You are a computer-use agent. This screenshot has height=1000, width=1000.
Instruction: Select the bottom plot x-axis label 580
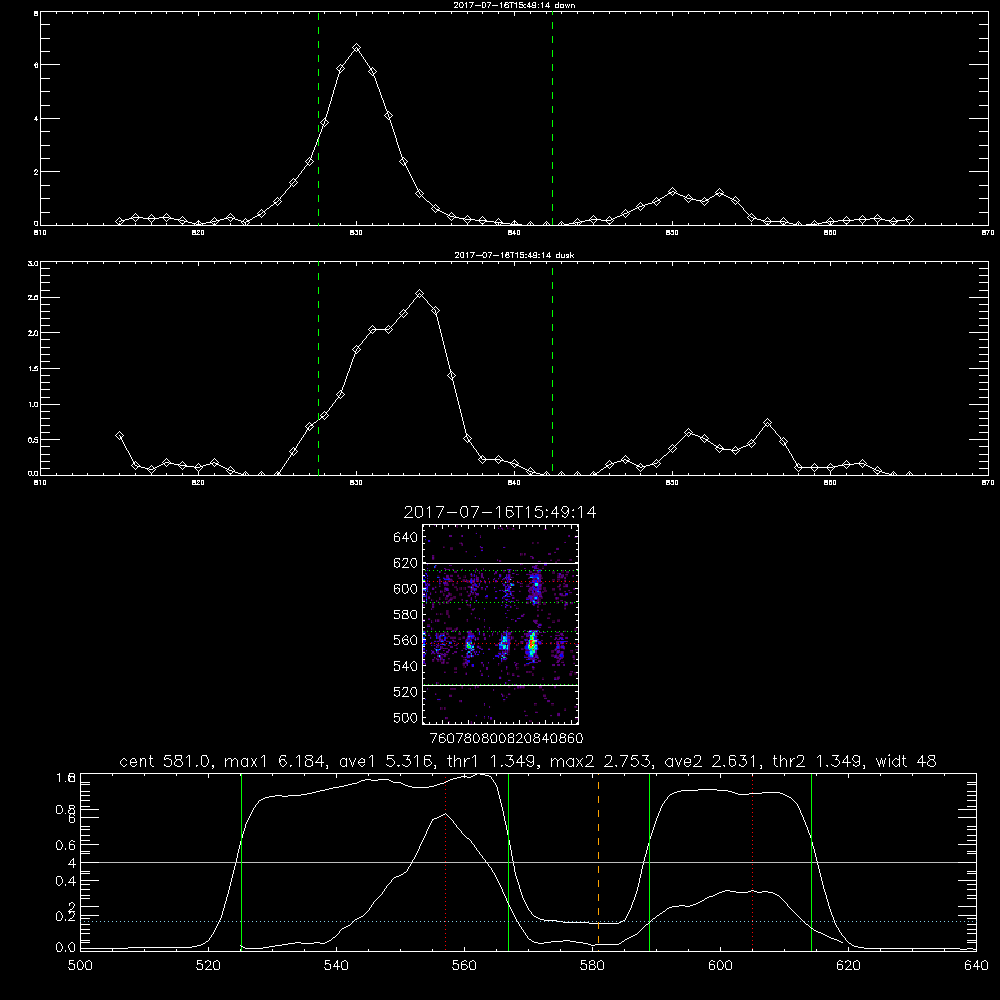(592, 966)
